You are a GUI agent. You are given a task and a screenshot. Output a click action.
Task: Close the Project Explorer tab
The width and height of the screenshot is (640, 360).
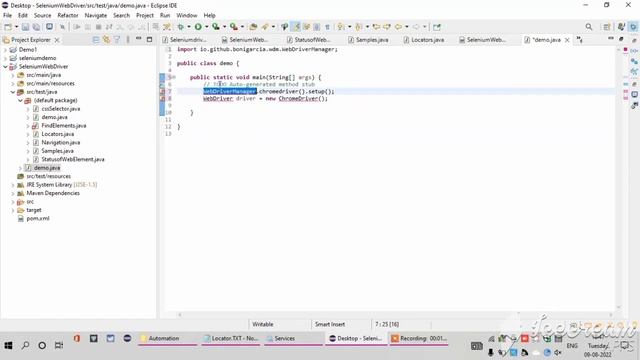click(x=57, y=40)
